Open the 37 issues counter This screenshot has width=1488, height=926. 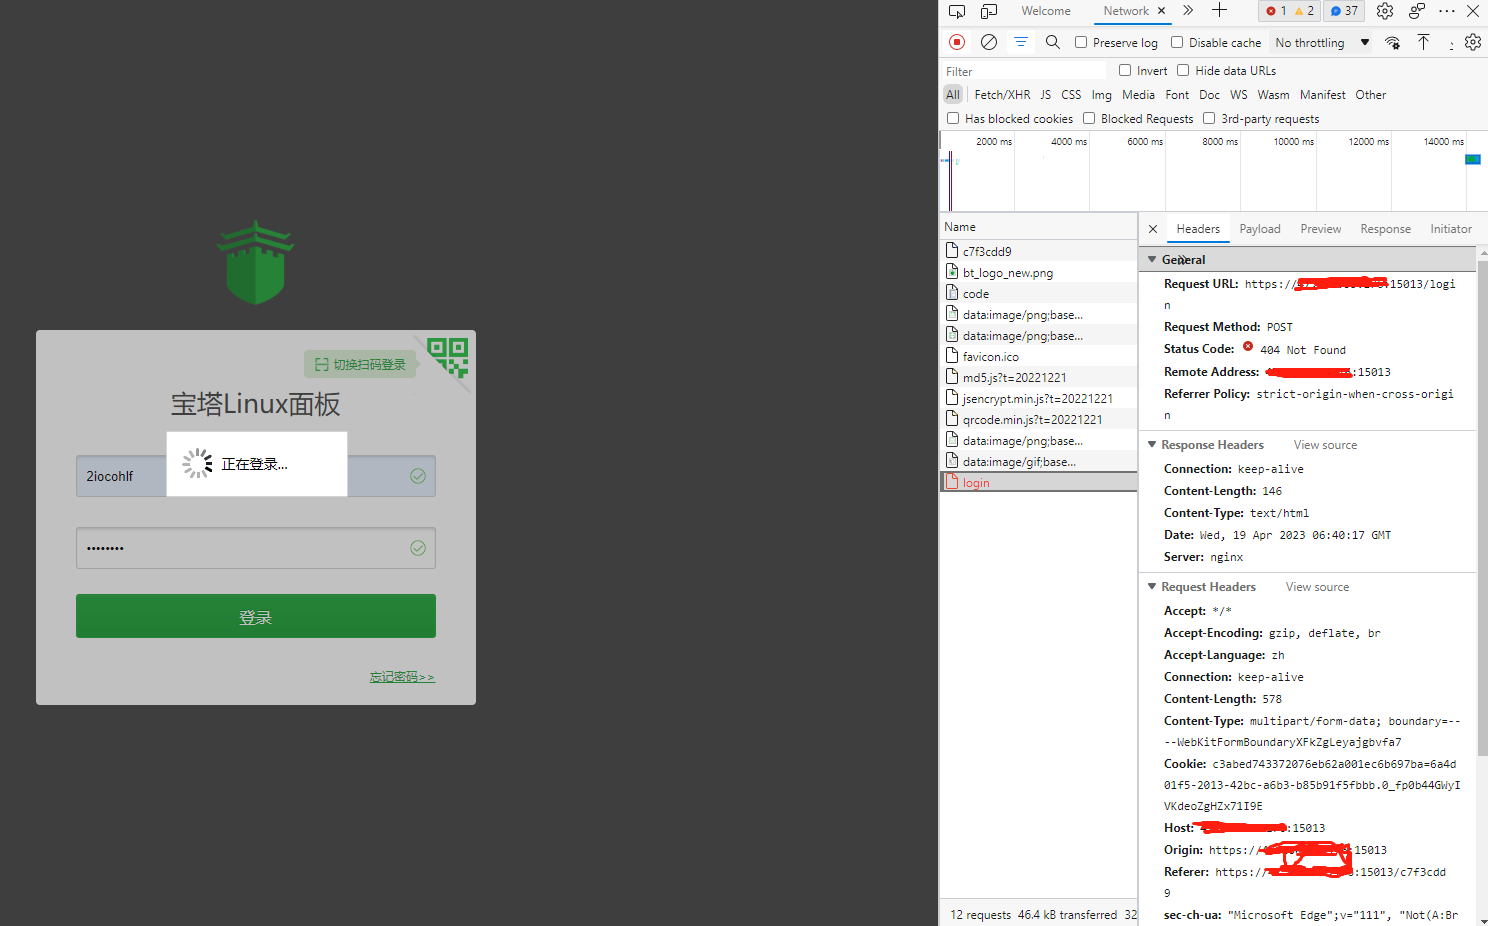tap(1345, 11)
